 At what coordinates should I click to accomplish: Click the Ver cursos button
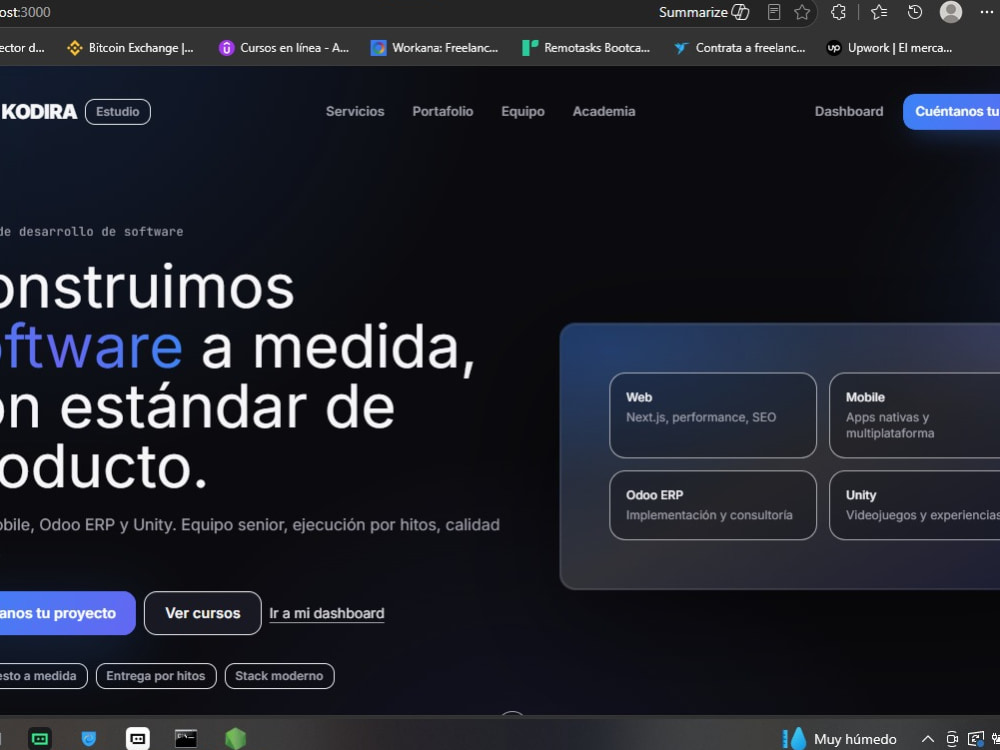coord(203,613)
